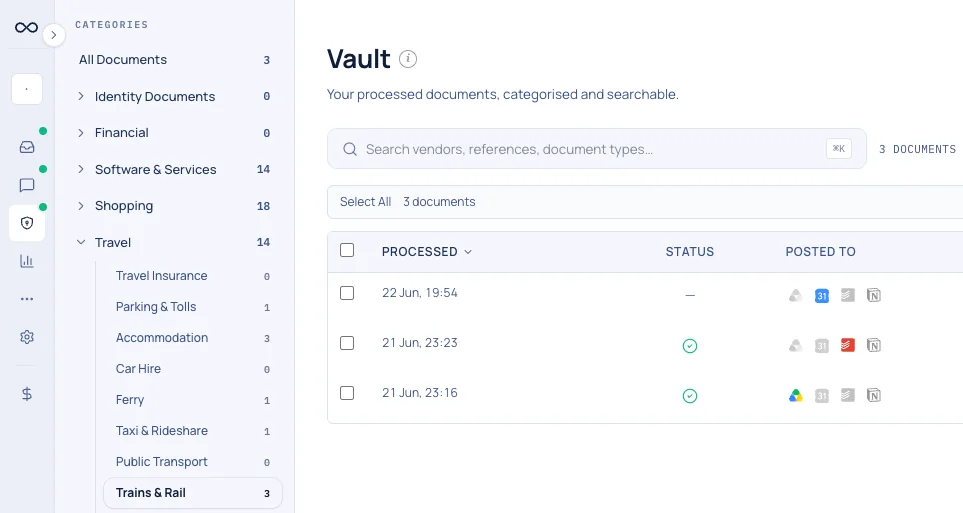Select Ferry subcategory
This screenshot has height=513, width=963.
pyautogui.click(x=193, y=400)
